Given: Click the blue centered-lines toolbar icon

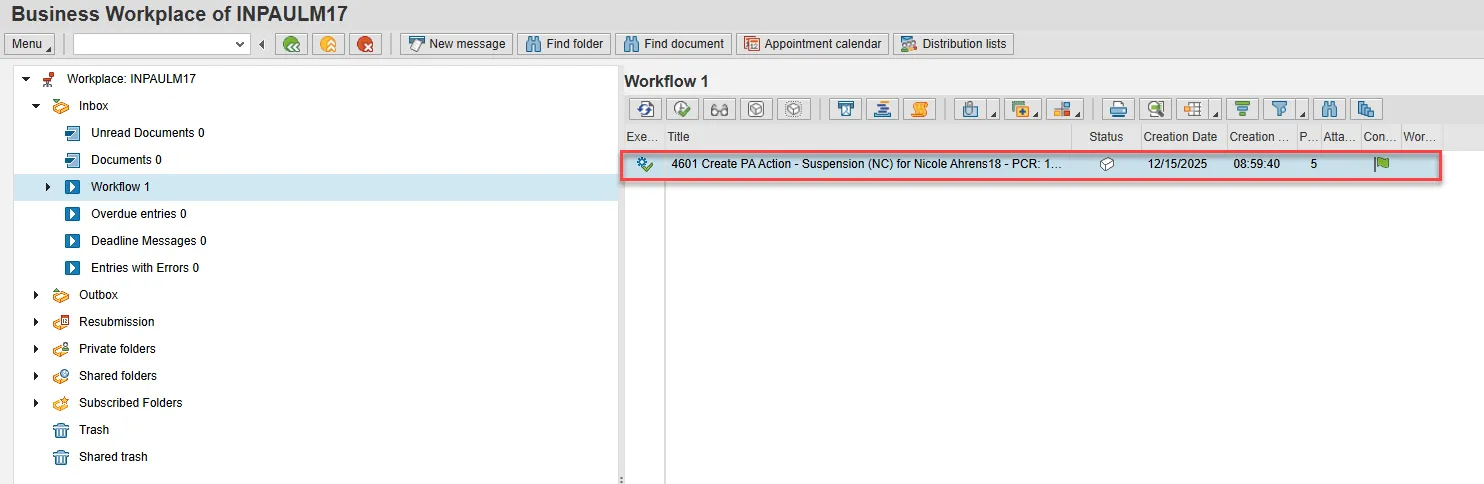Looking at the screenshot, I should point(882,109).
